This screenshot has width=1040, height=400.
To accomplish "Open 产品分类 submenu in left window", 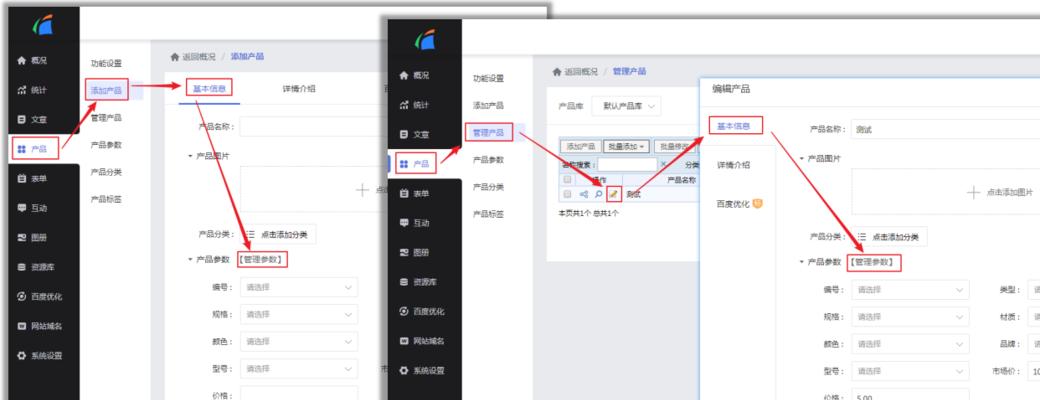I will coord(106,172).
